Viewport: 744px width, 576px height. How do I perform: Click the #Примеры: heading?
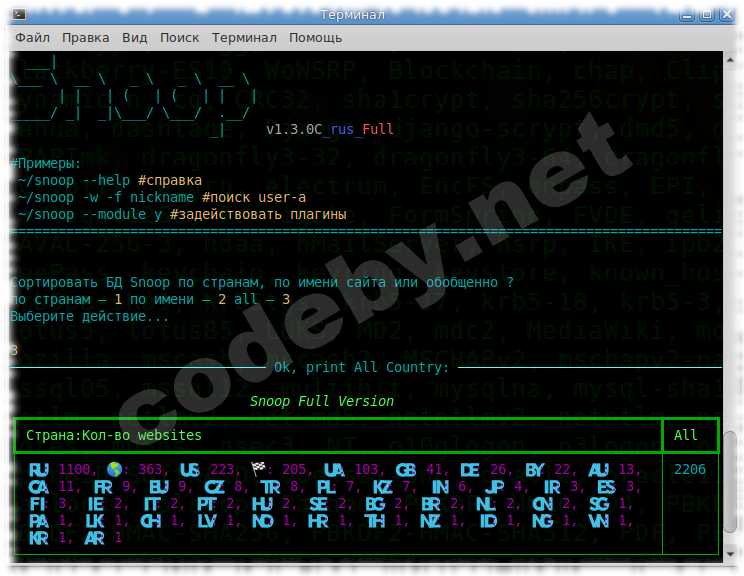click(x=46, y=163)
